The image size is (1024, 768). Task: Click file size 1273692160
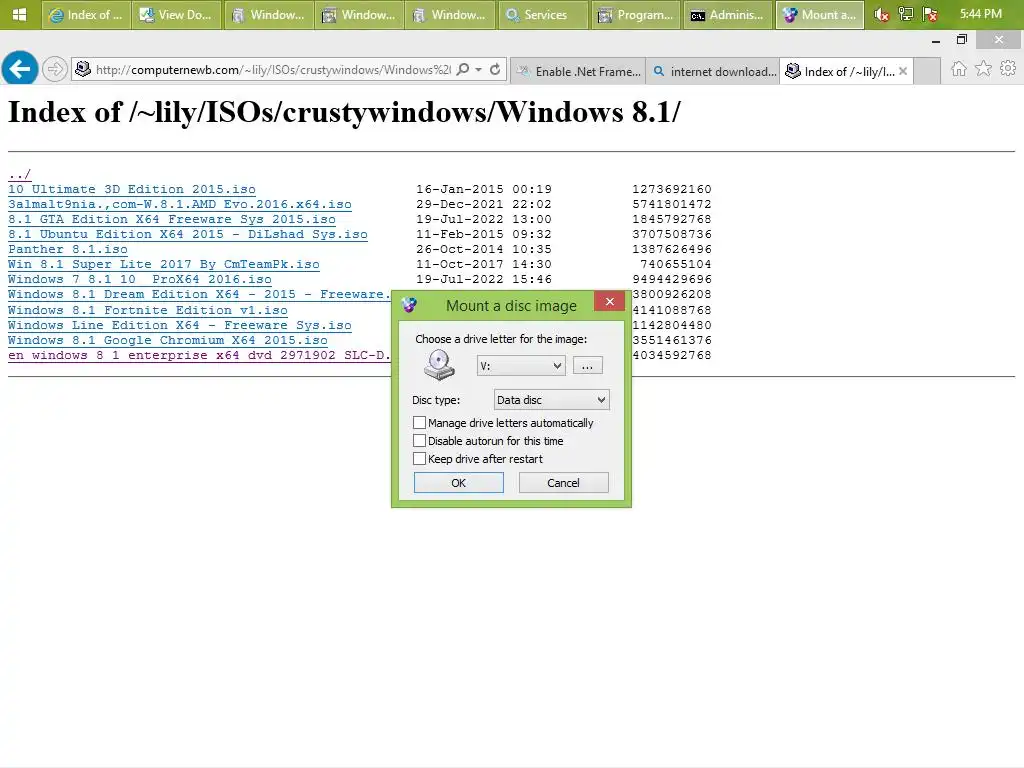(671, 189)
